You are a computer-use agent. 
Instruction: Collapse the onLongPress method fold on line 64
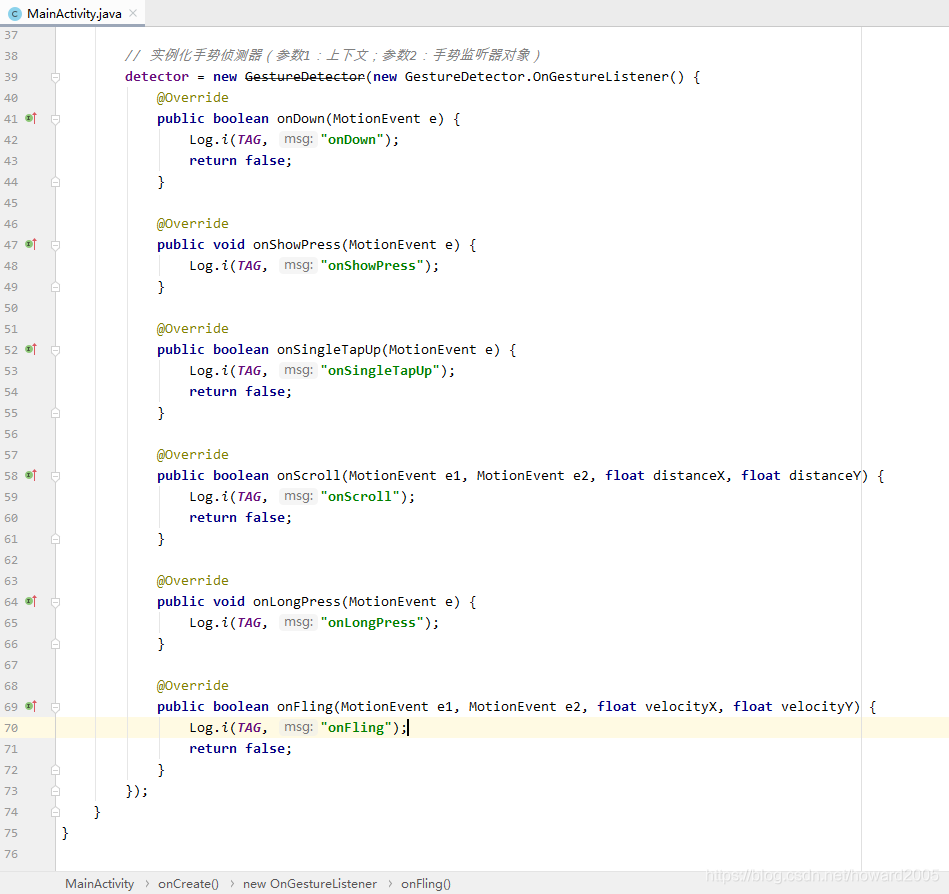[x=55, y=602]
